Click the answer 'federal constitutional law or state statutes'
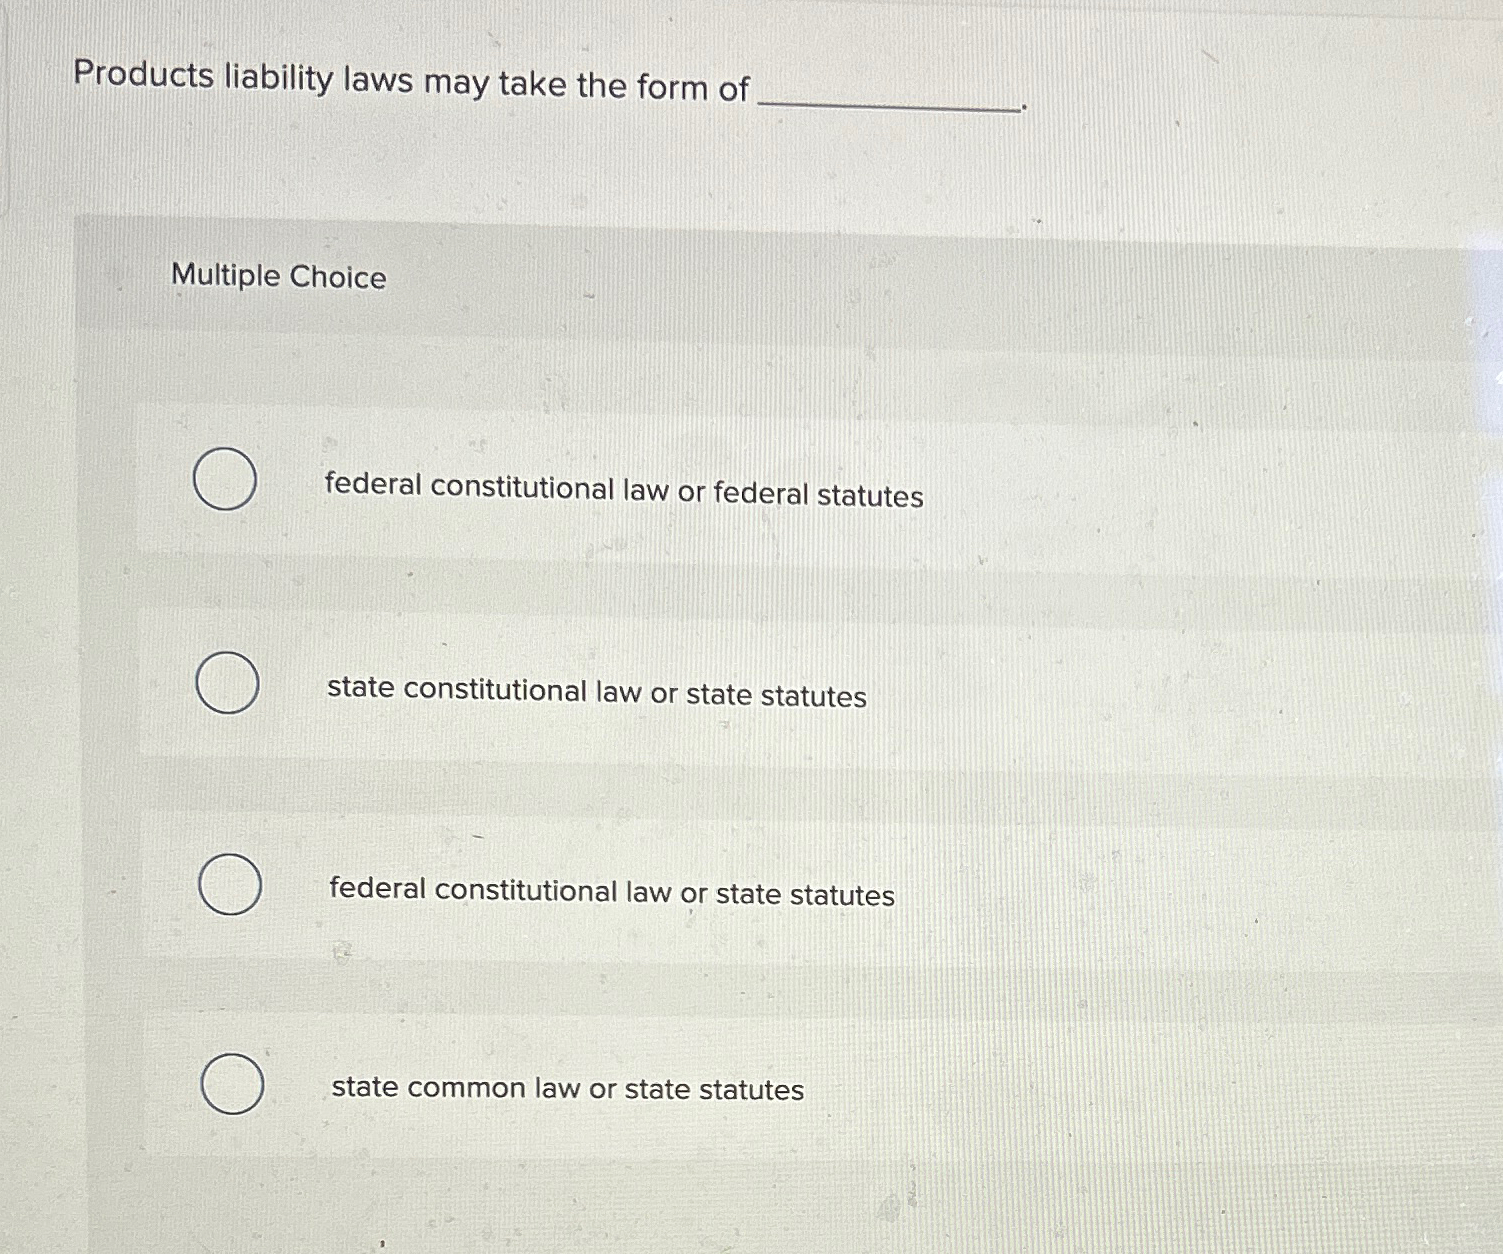Screen dimensions: 1503x1254 point(609,895)
